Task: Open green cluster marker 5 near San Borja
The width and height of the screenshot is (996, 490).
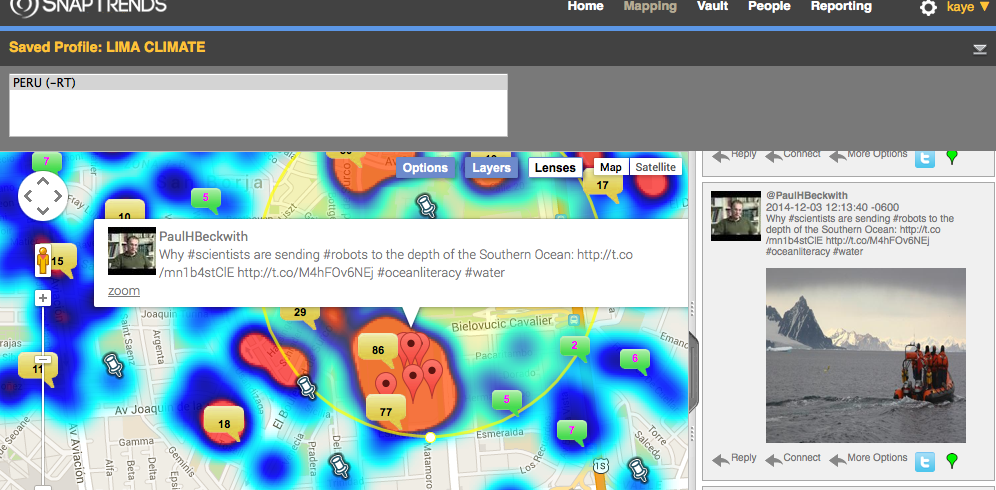Action: 206,200
